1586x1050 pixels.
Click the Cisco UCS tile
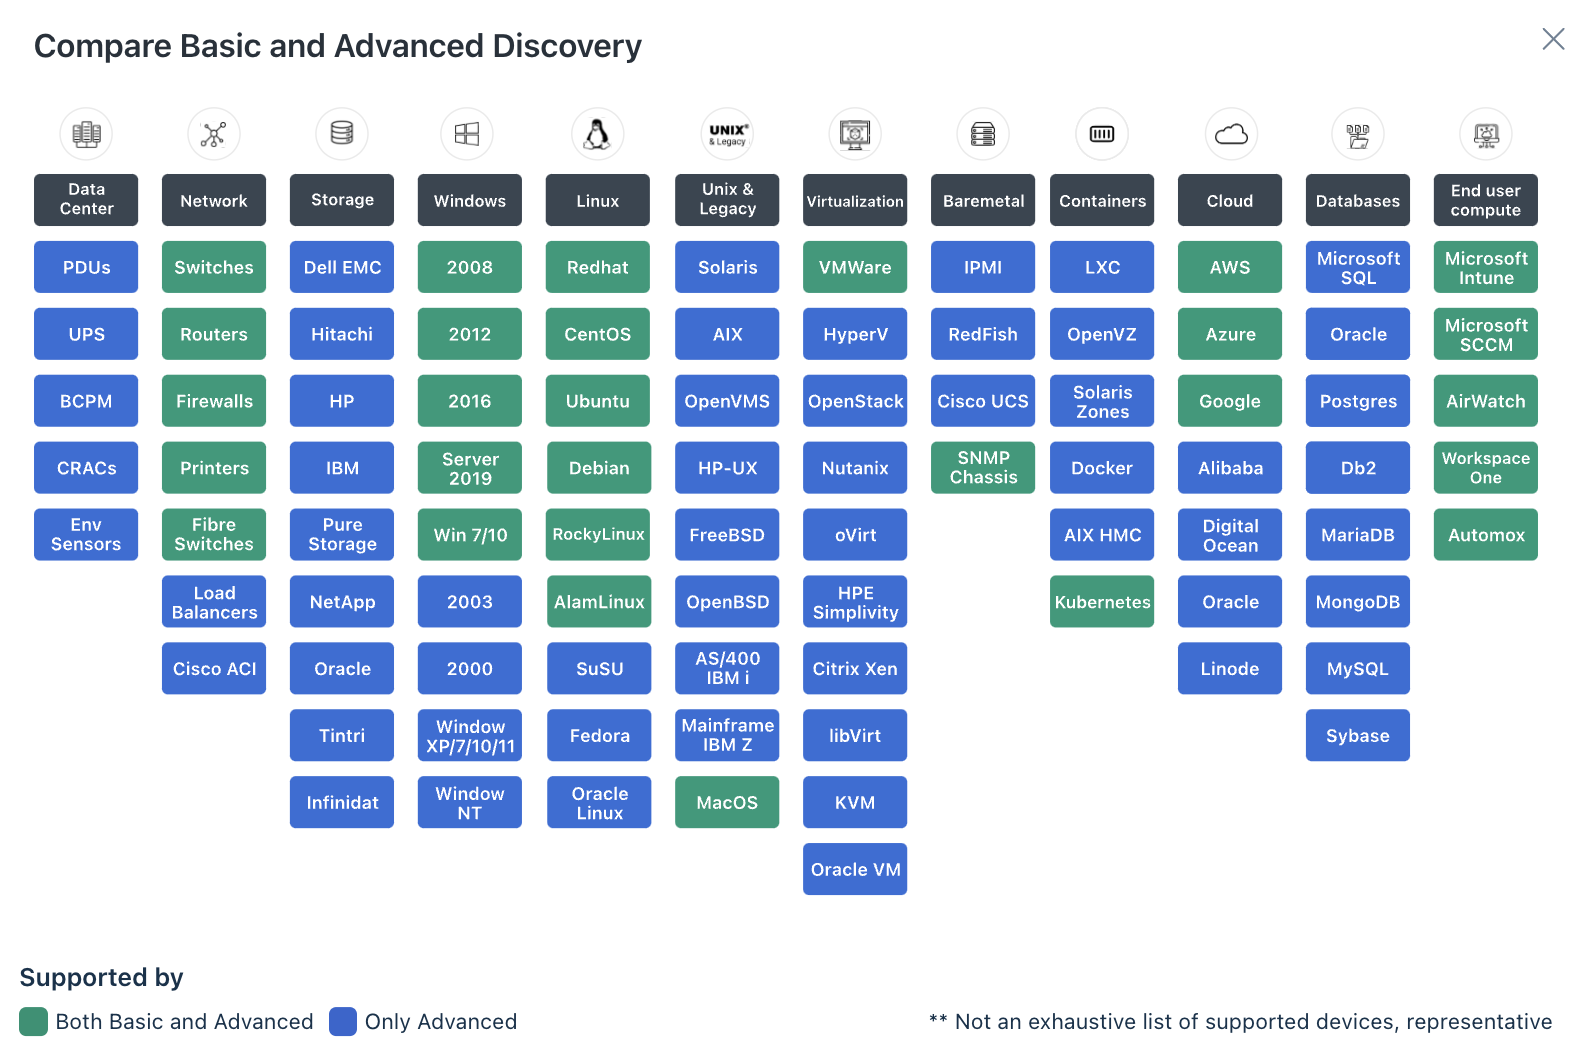point(983,401)
